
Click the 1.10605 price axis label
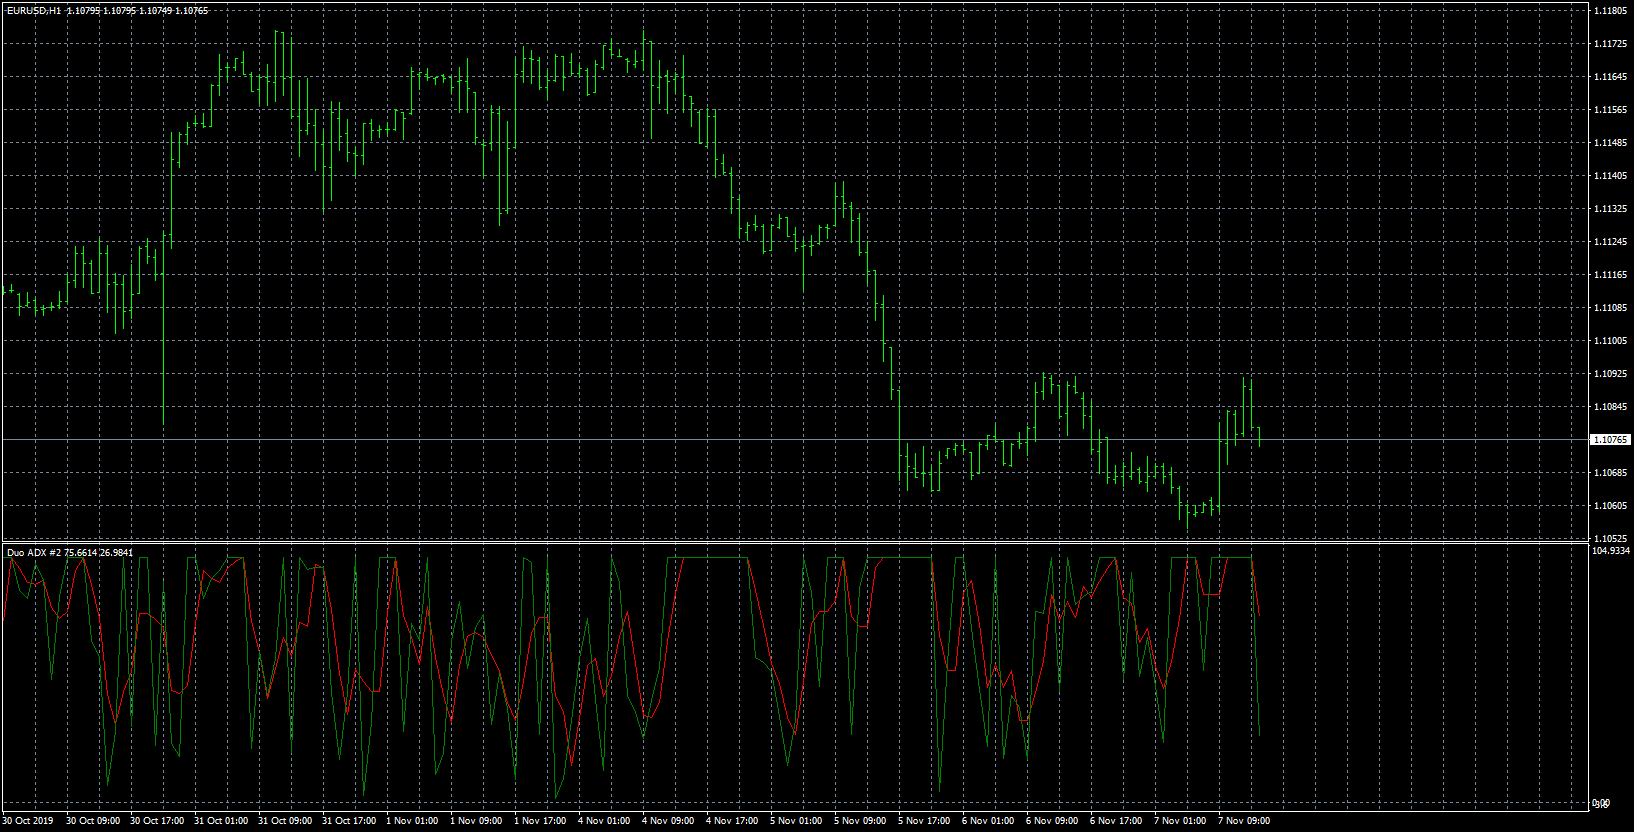coord(1610,506)
